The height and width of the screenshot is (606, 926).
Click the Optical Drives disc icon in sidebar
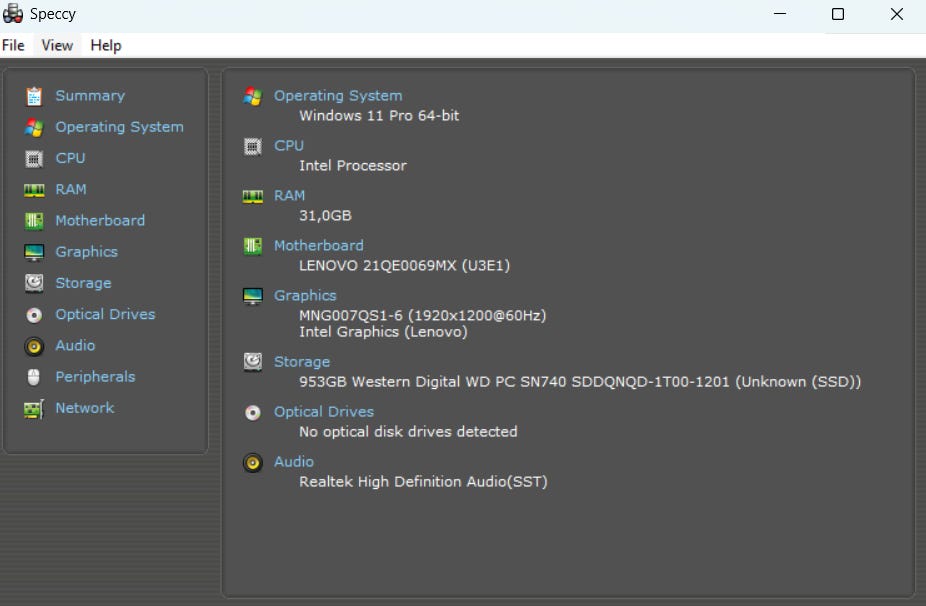pyautogui.click(x=34, y=315)
